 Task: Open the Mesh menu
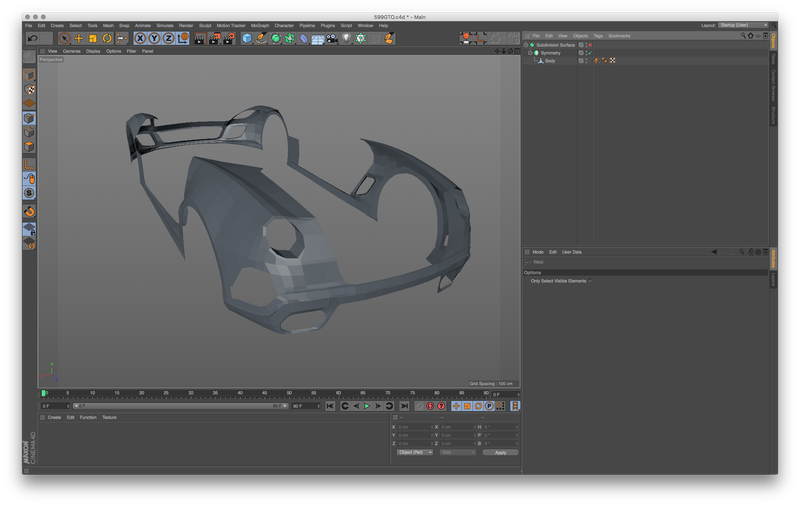[108, 26]
